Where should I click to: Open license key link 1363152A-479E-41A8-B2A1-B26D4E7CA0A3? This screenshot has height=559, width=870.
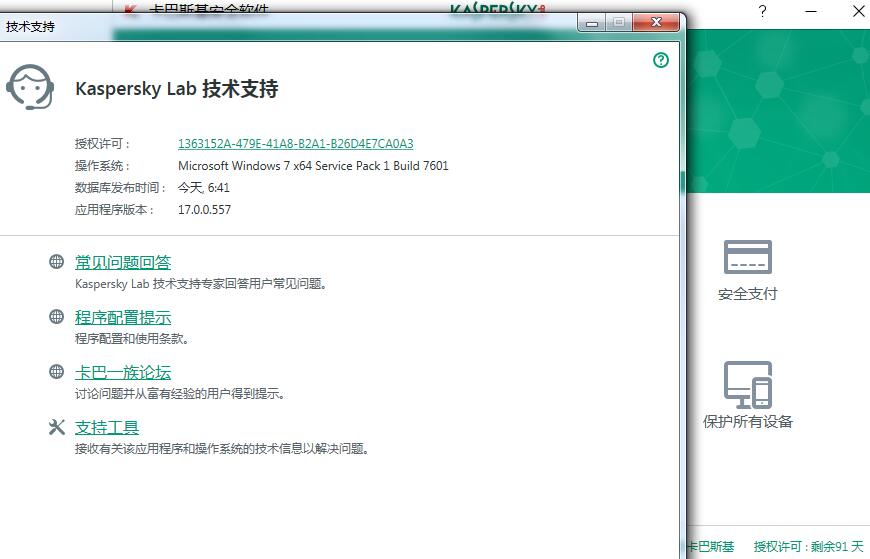[295, 144]
